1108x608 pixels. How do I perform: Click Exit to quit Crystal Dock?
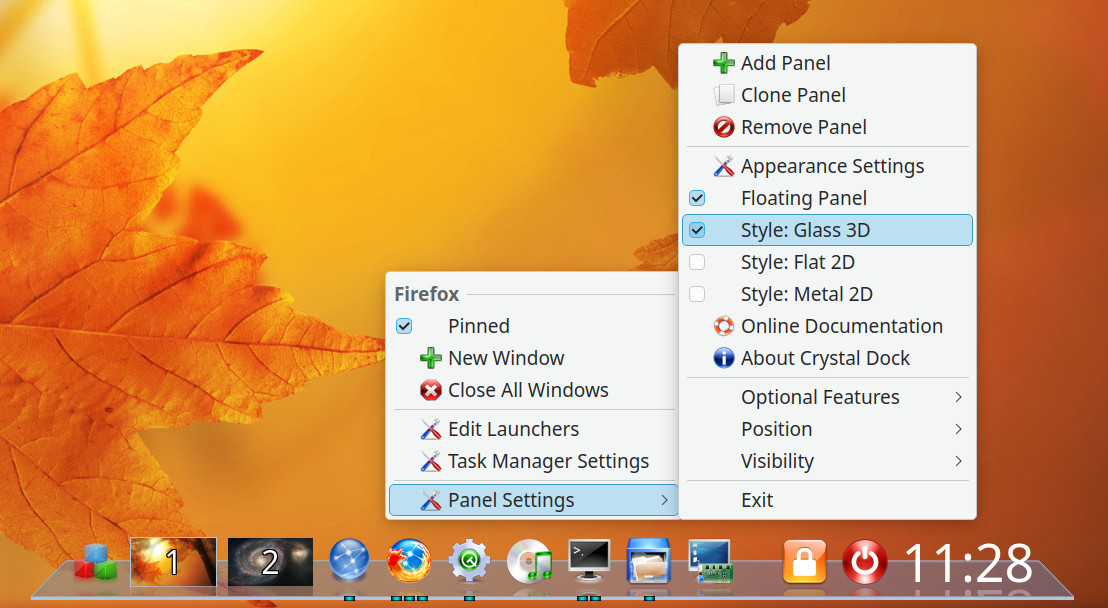pyautogui.click(x=757, y=499)
